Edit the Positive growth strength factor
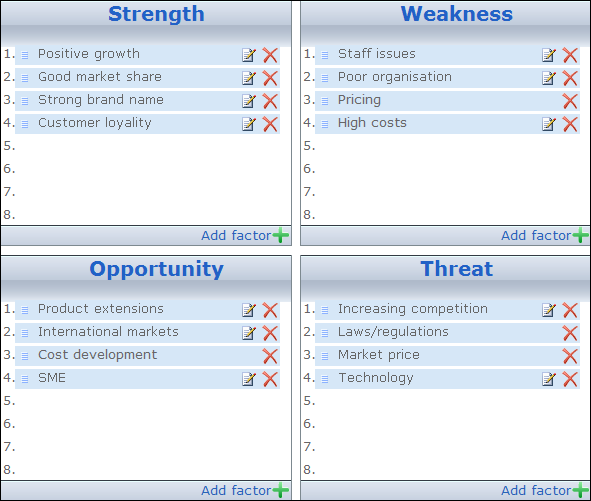591x501 pixels. click(x=249, y=55)
